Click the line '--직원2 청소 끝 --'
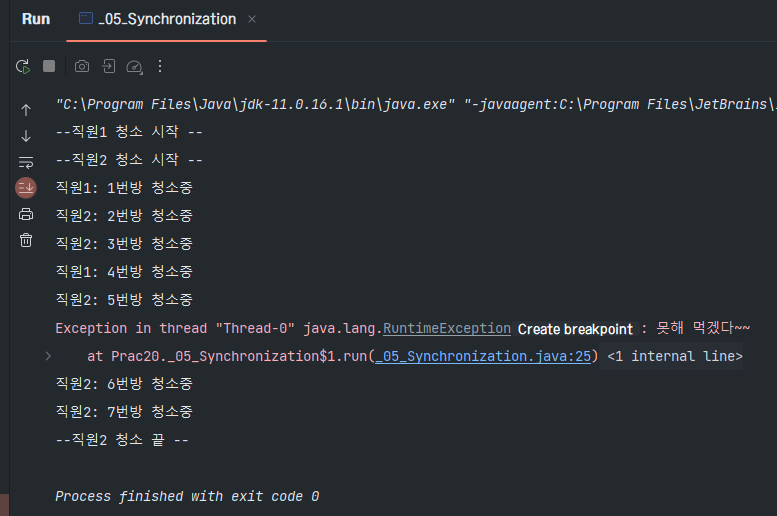 (x=122, y=440)
